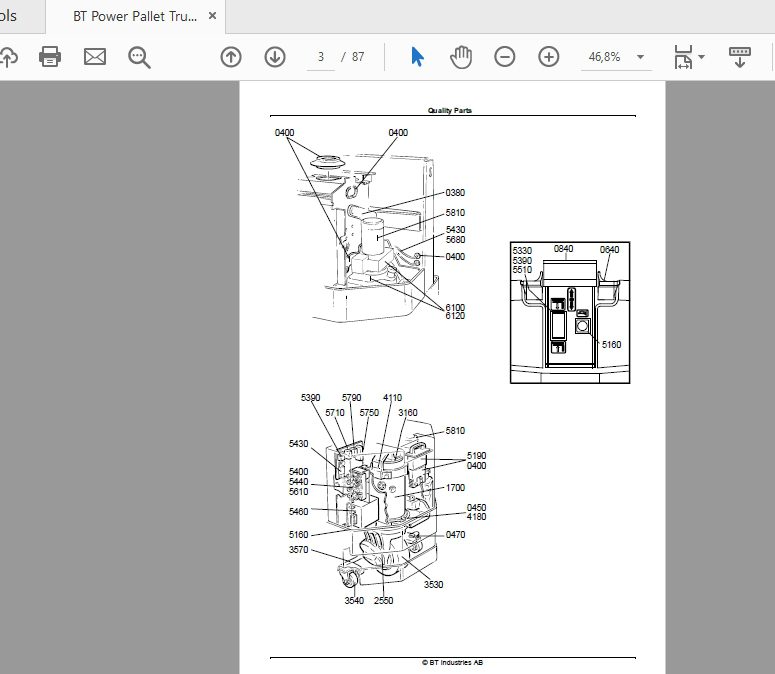This screenshot has width=775, height=674.
Task: Click the page number field showing 3
Action: click(321, 57)
